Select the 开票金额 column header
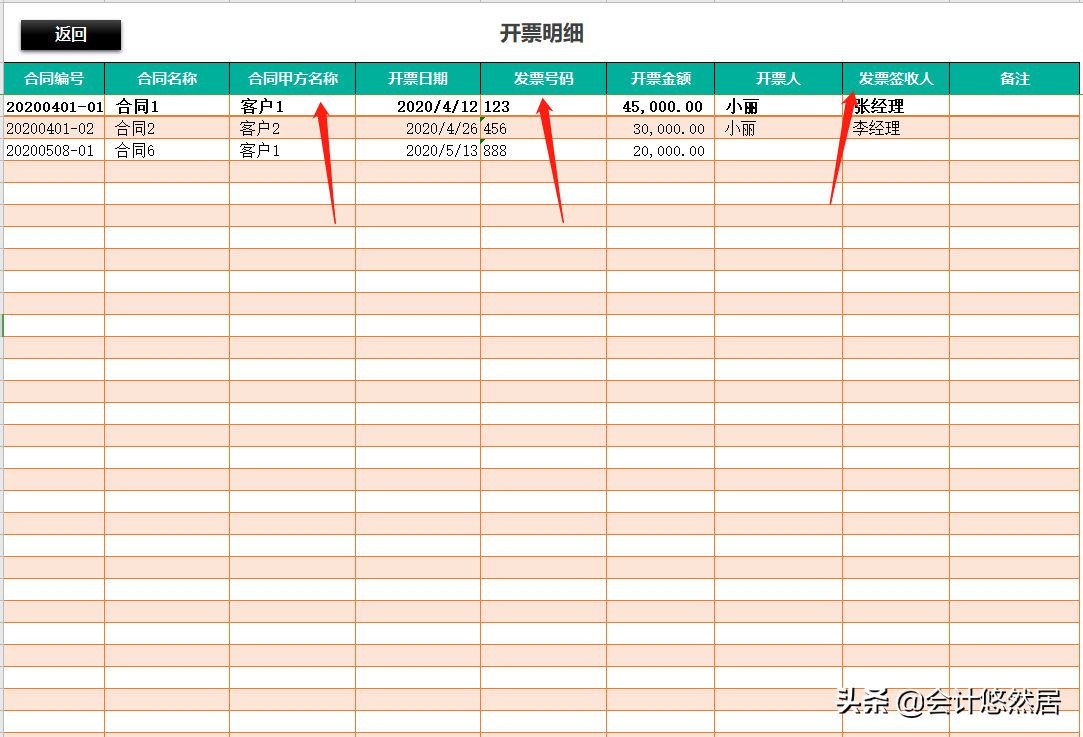The width and height of the screenshot is (1083, 737). (x=660, y=78)
